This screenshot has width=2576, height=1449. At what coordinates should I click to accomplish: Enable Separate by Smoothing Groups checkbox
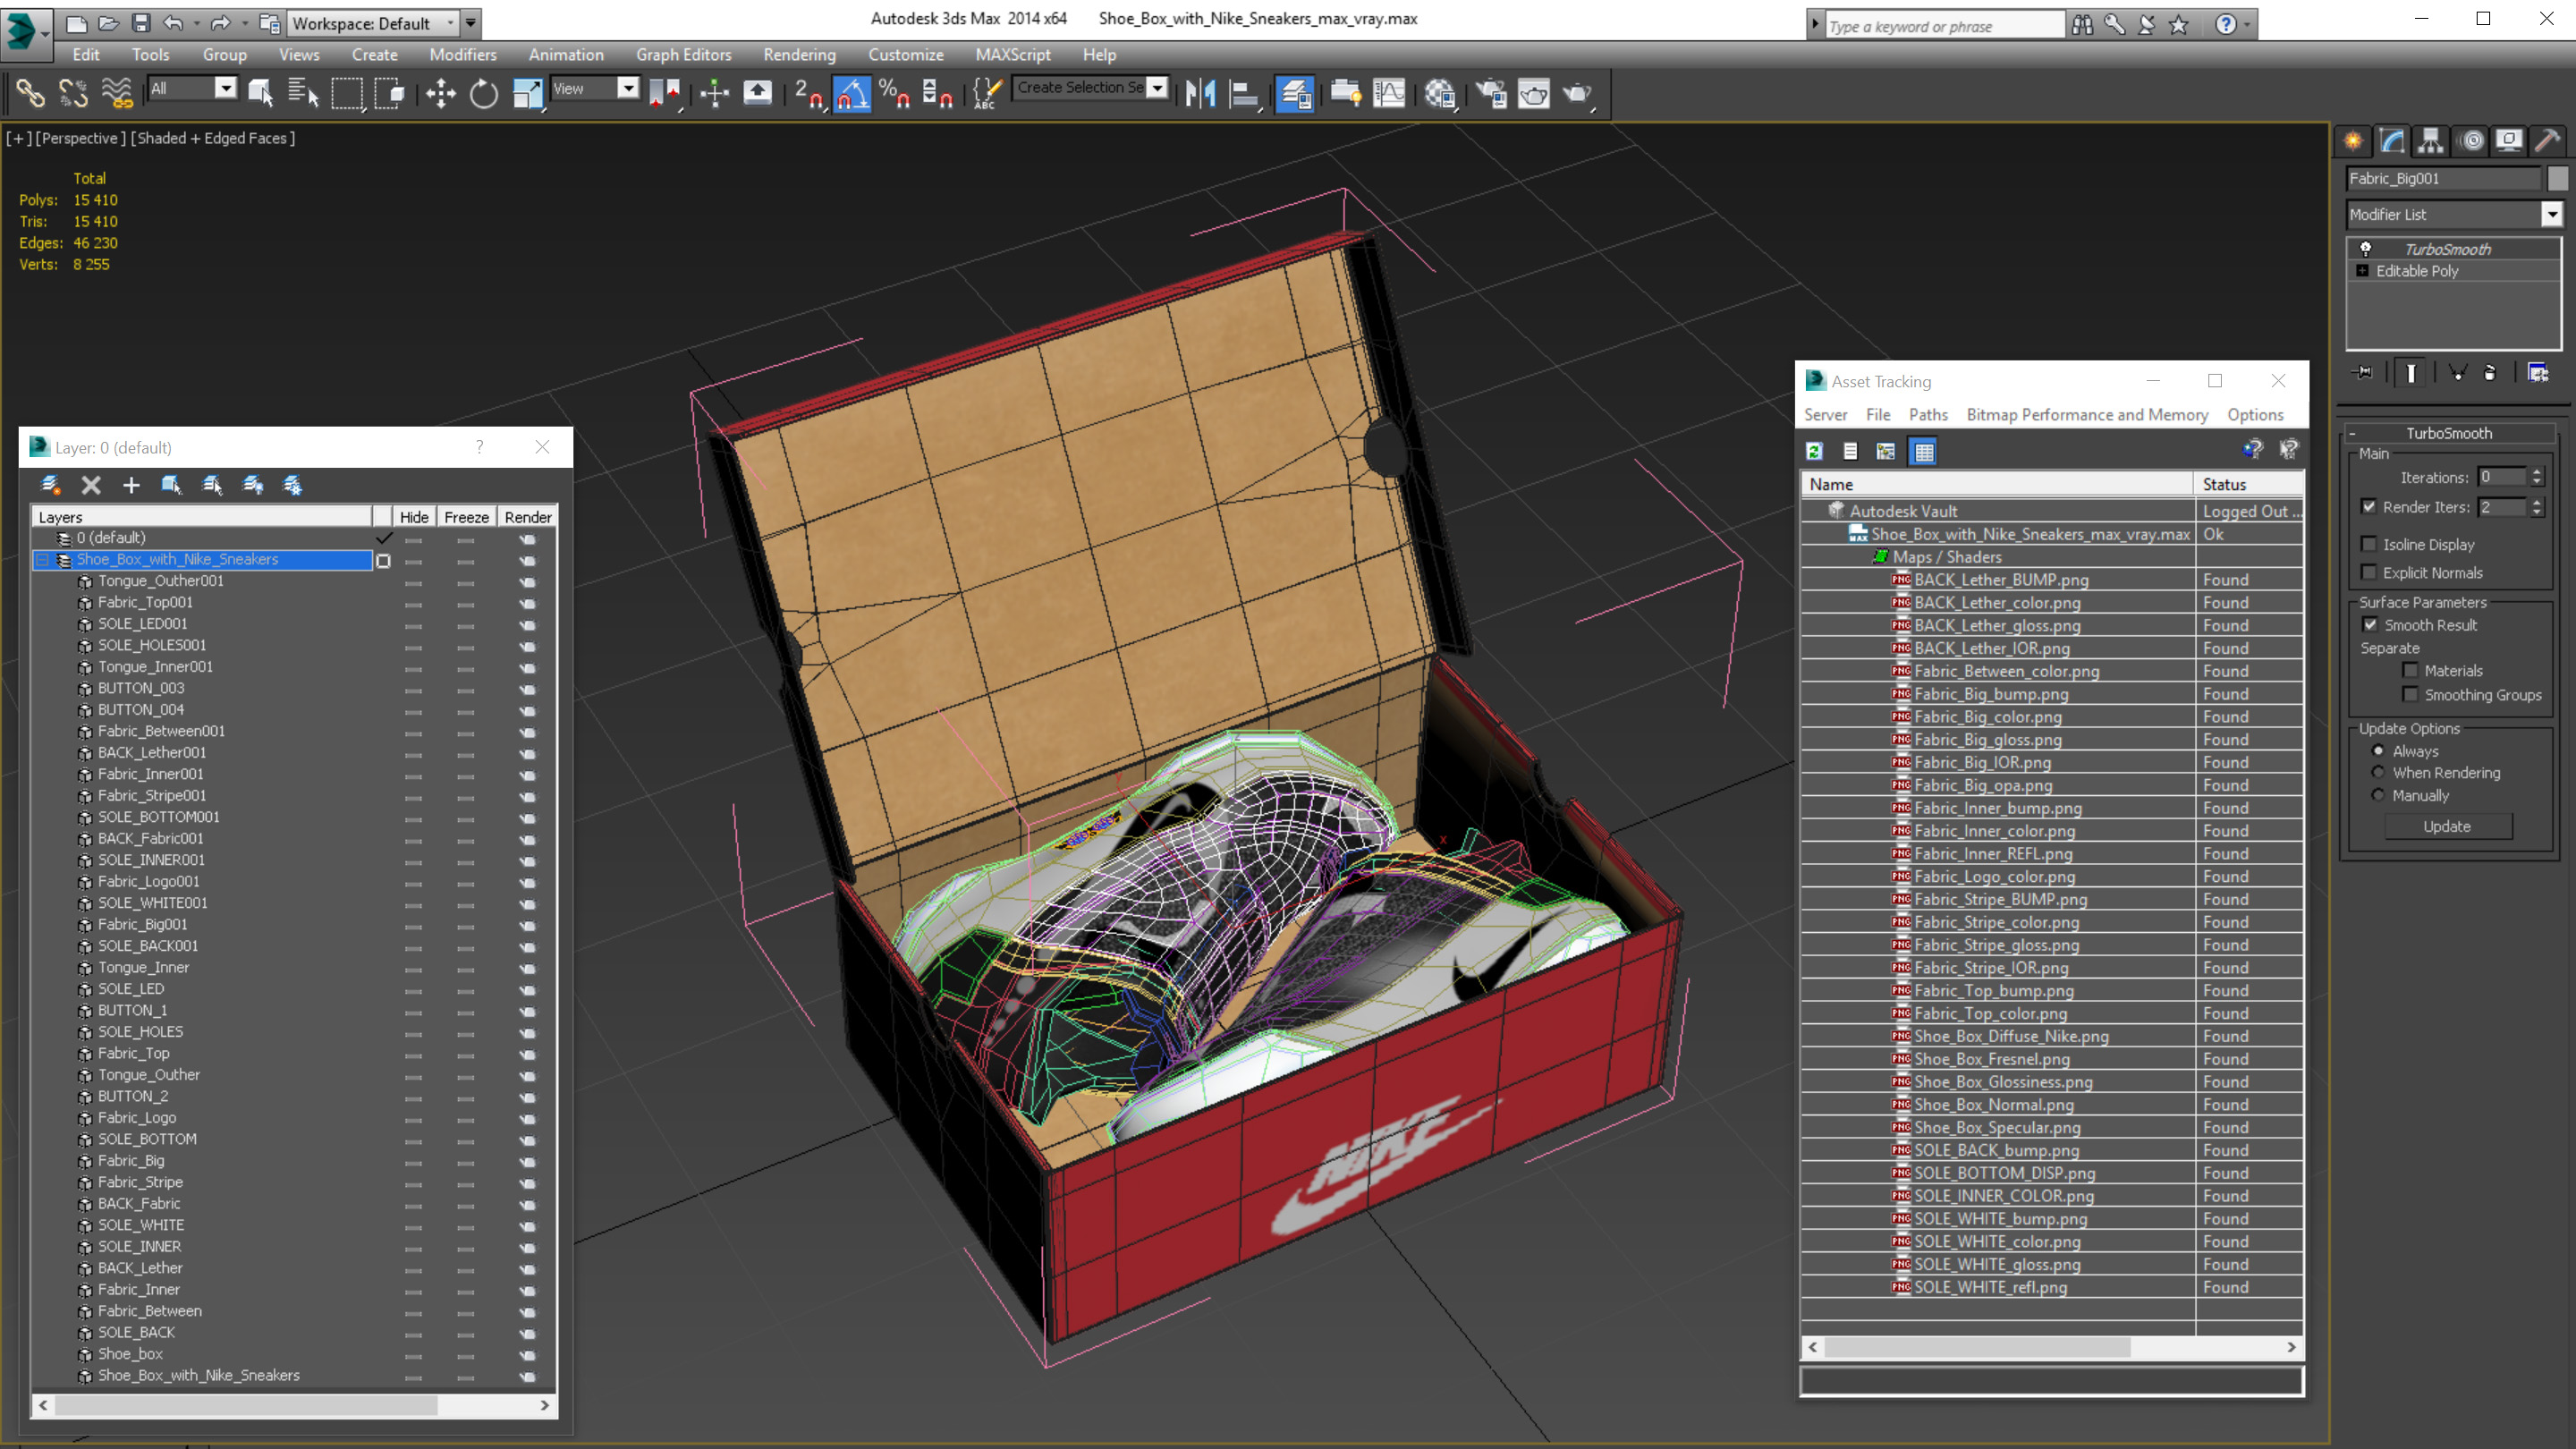tap(2411, 695)
